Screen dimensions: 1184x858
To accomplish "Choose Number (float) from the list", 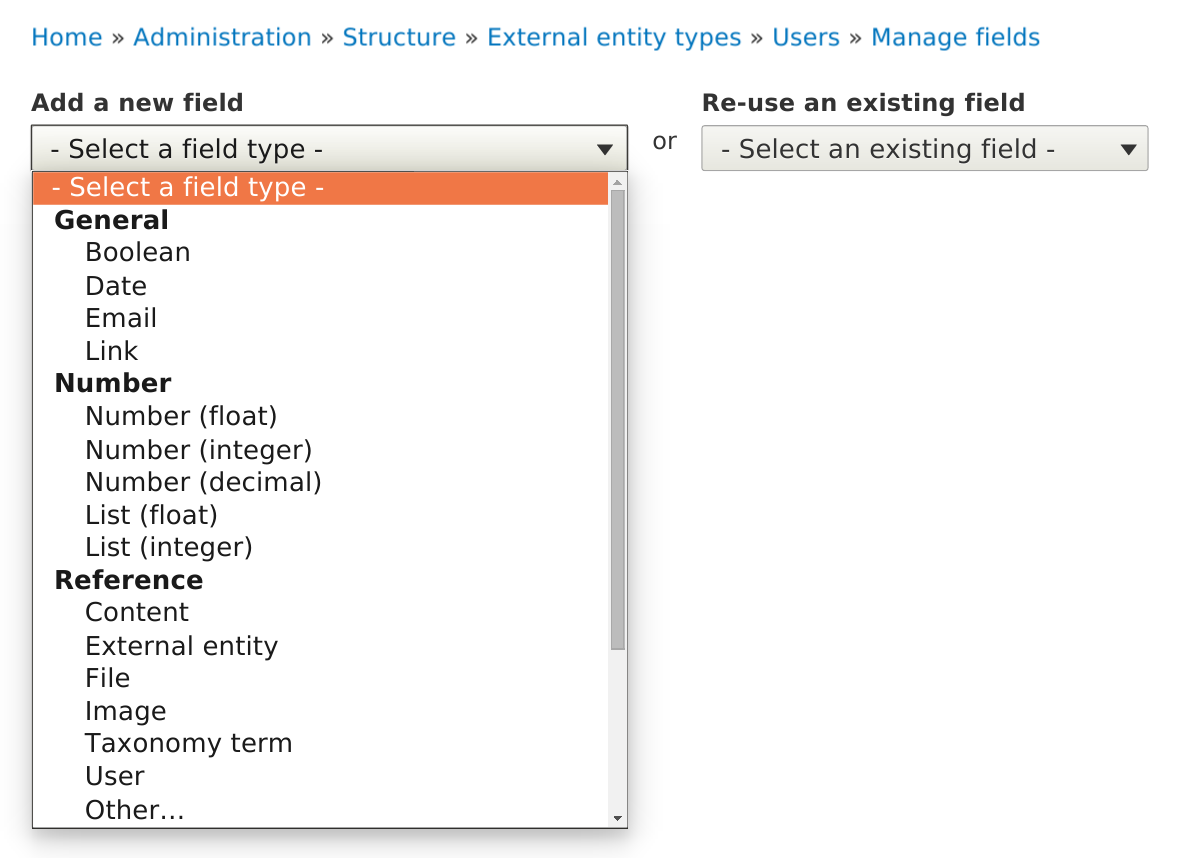I will 181,416.
